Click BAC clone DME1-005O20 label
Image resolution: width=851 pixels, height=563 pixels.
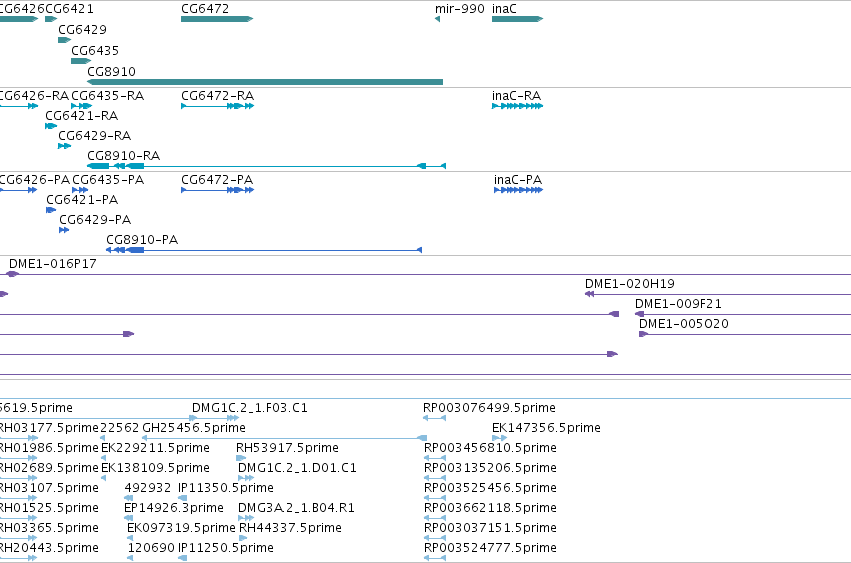tap(684, 324)
